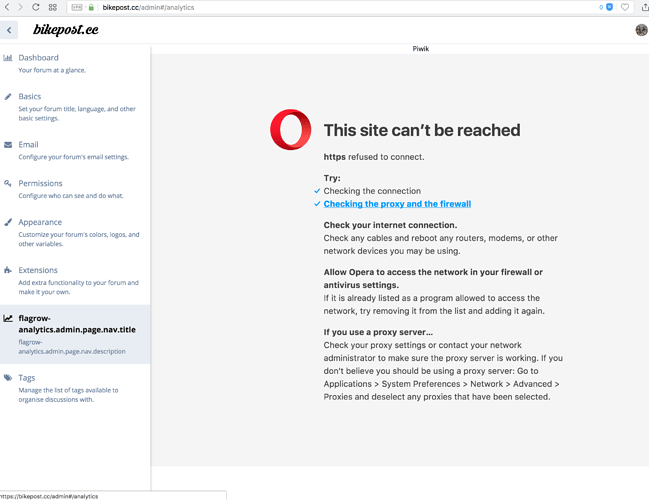The width and height of the screenshot is (649, 500).
Task: Click the red Opera logo
Action: (x=291, y=130)
